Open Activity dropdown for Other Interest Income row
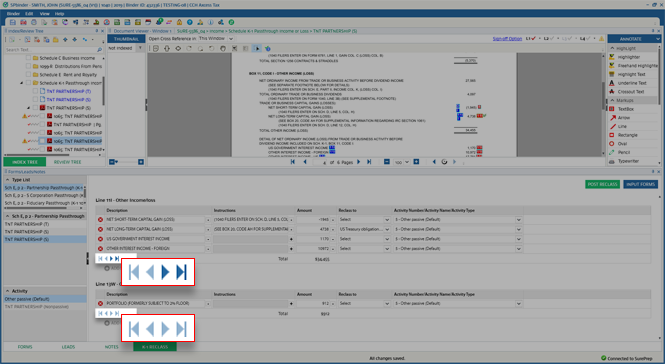Screen dimensions: 665x364 518,249
